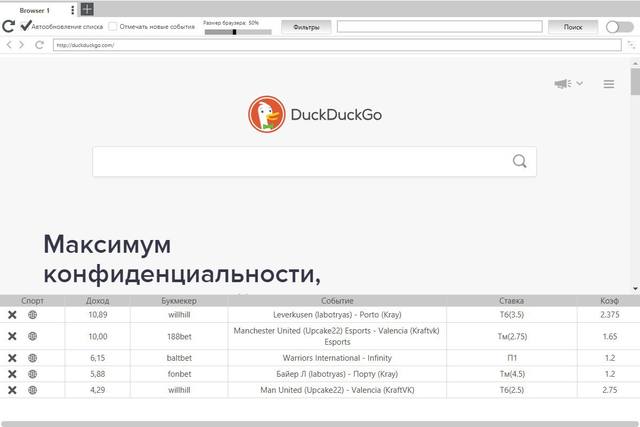
Task: Click the DuckDuckGo search input box
Action: tap(314, 162)
